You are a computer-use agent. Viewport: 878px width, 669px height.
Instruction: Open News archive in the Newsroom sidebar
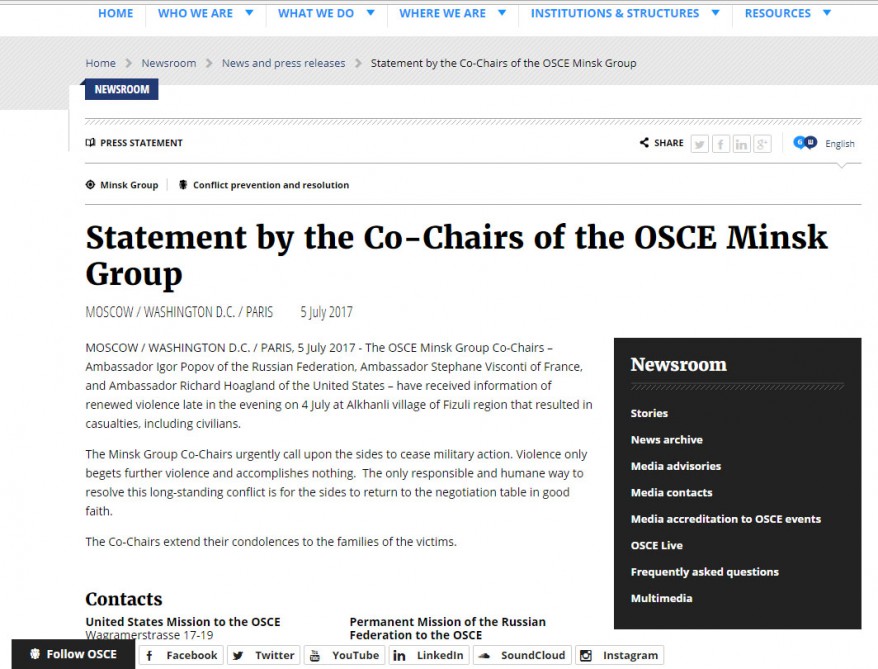(x=667, y=439)
